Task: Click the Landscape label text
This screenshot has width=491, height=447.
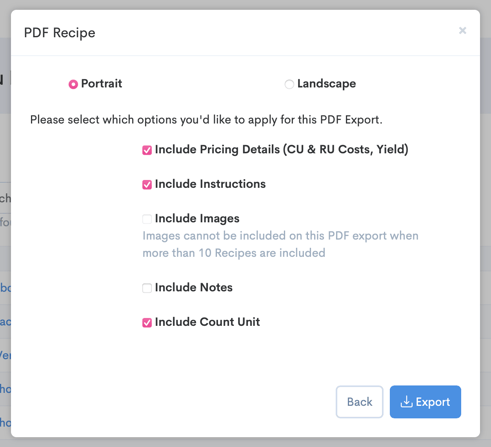Action: click(327, 83)
